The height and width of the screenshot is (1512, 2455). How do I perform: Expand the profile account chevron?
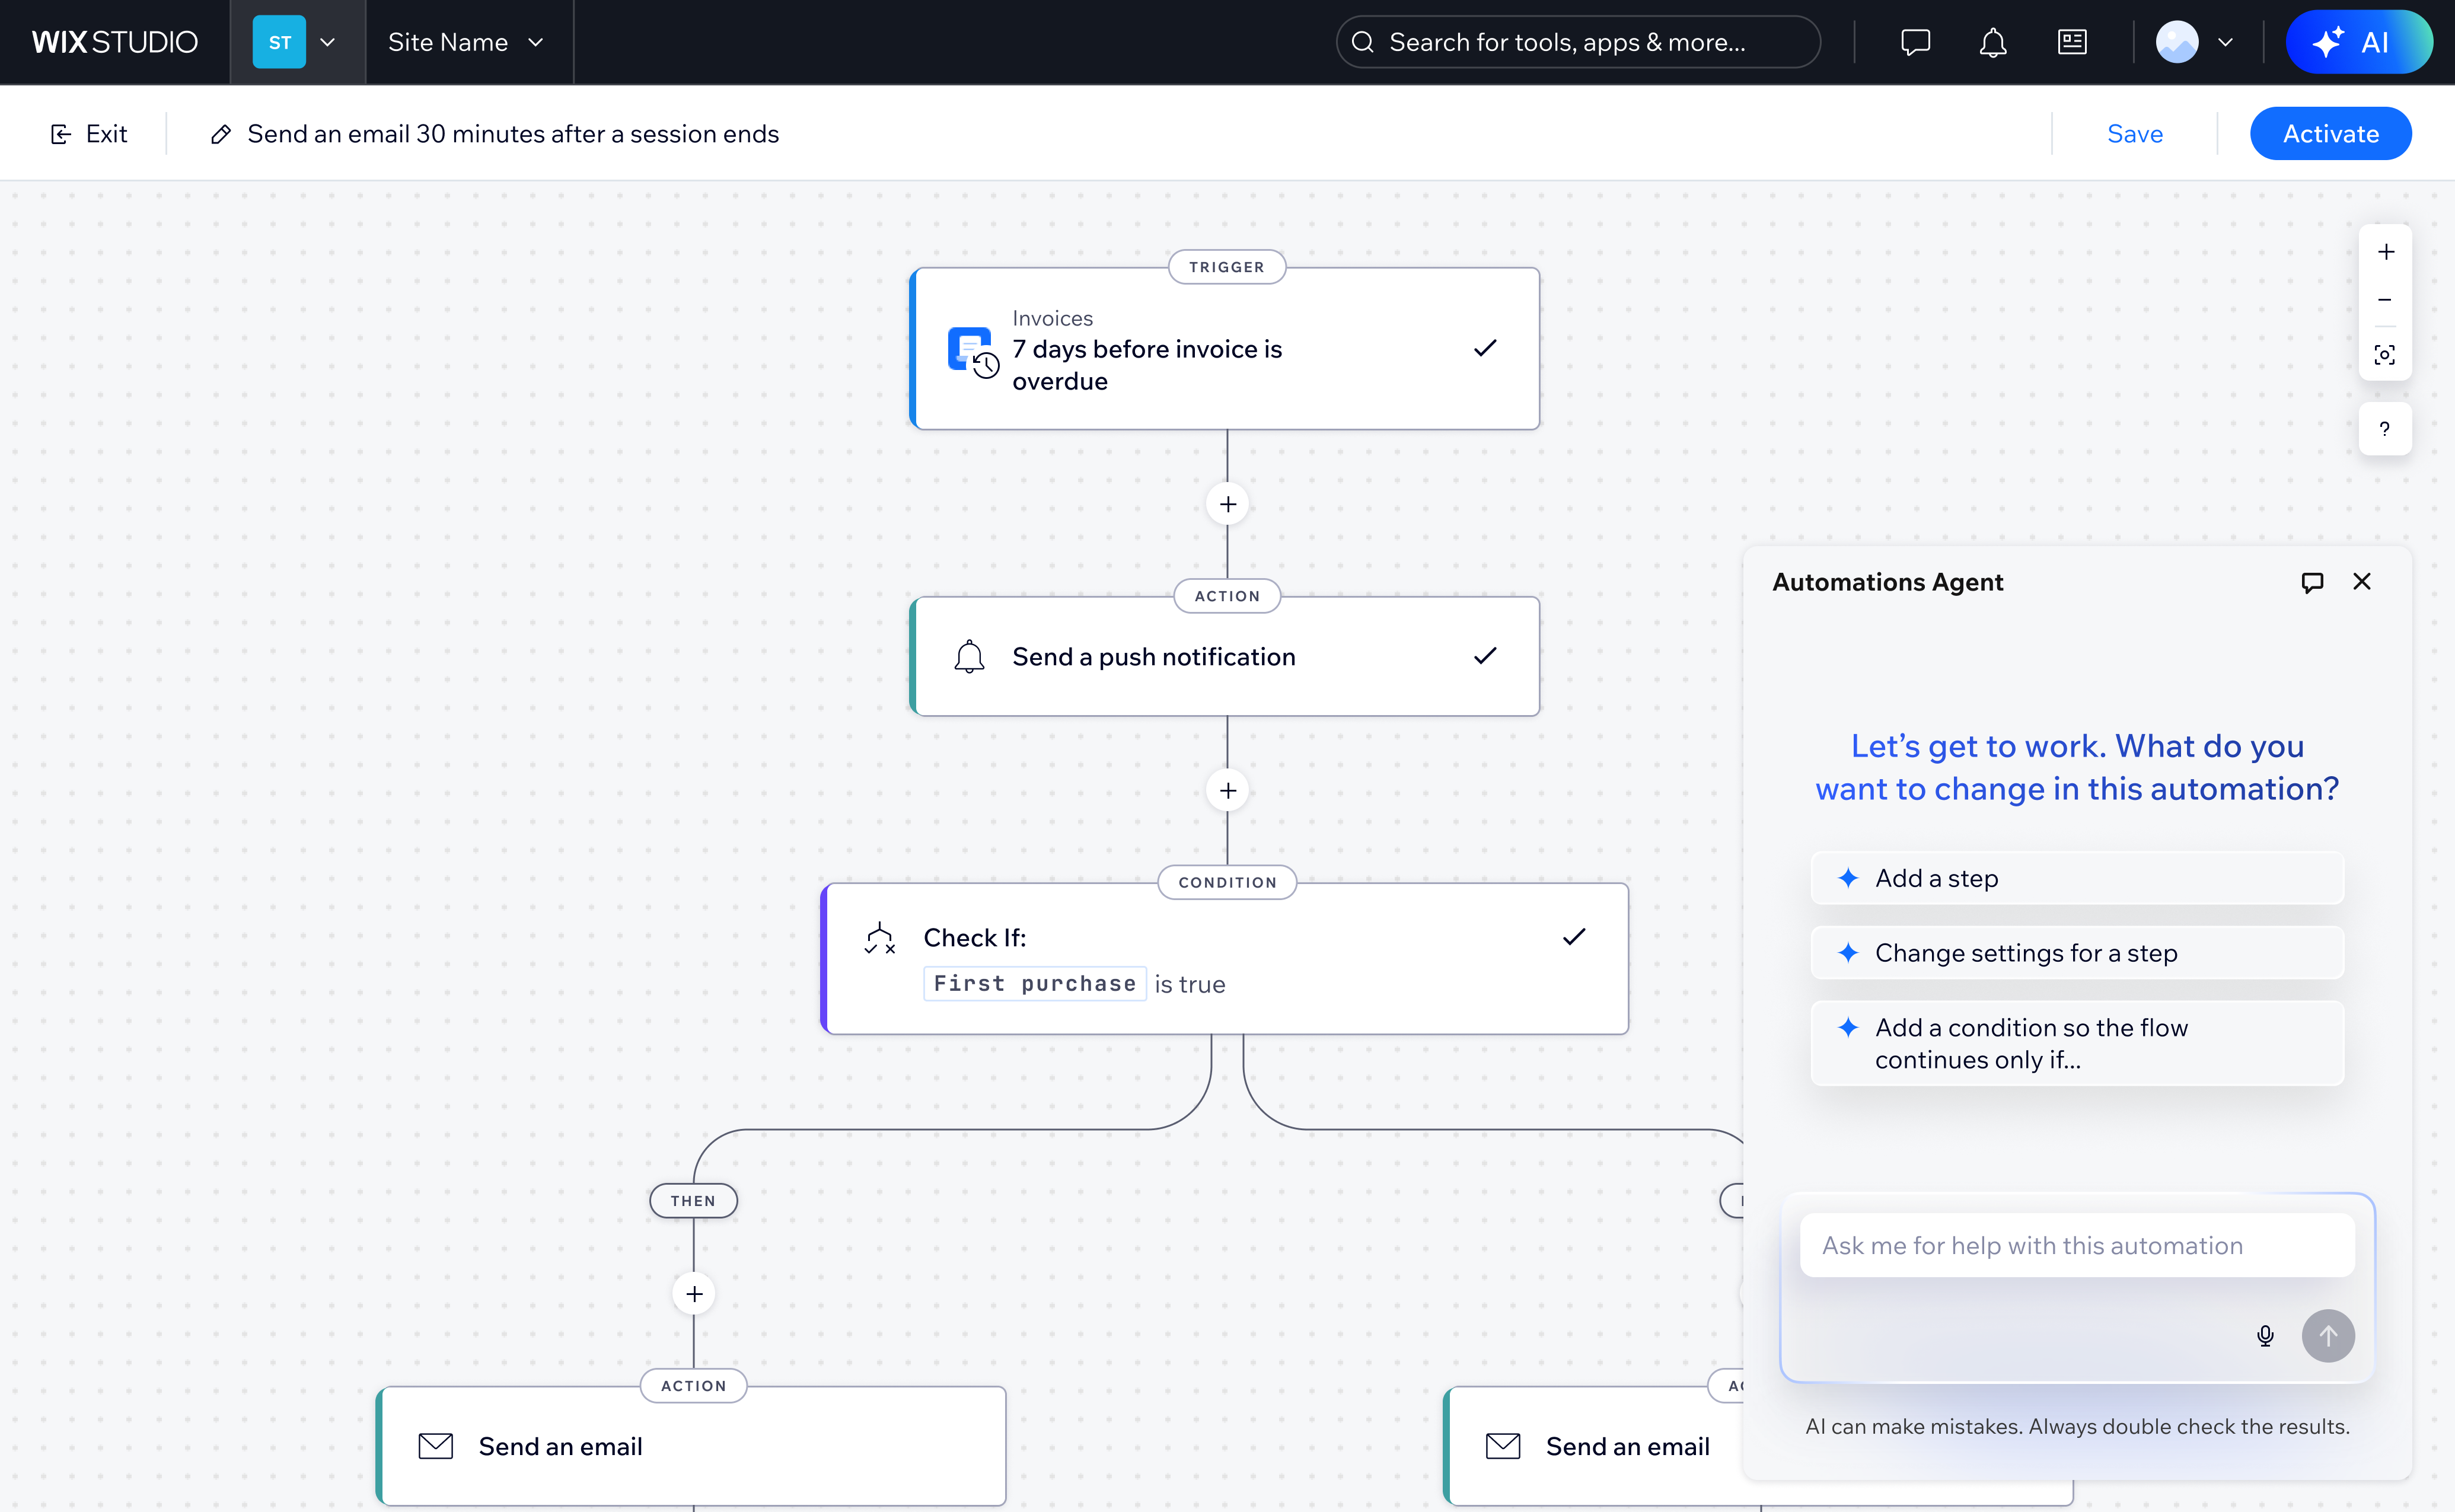coord(2225,42)
